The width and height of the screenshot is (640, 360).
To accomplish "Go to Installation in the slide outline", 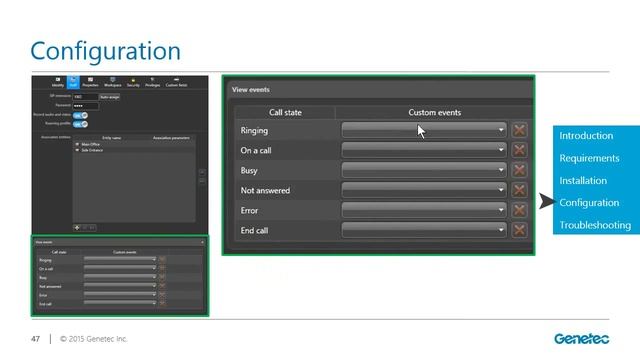I will point(583,180).
